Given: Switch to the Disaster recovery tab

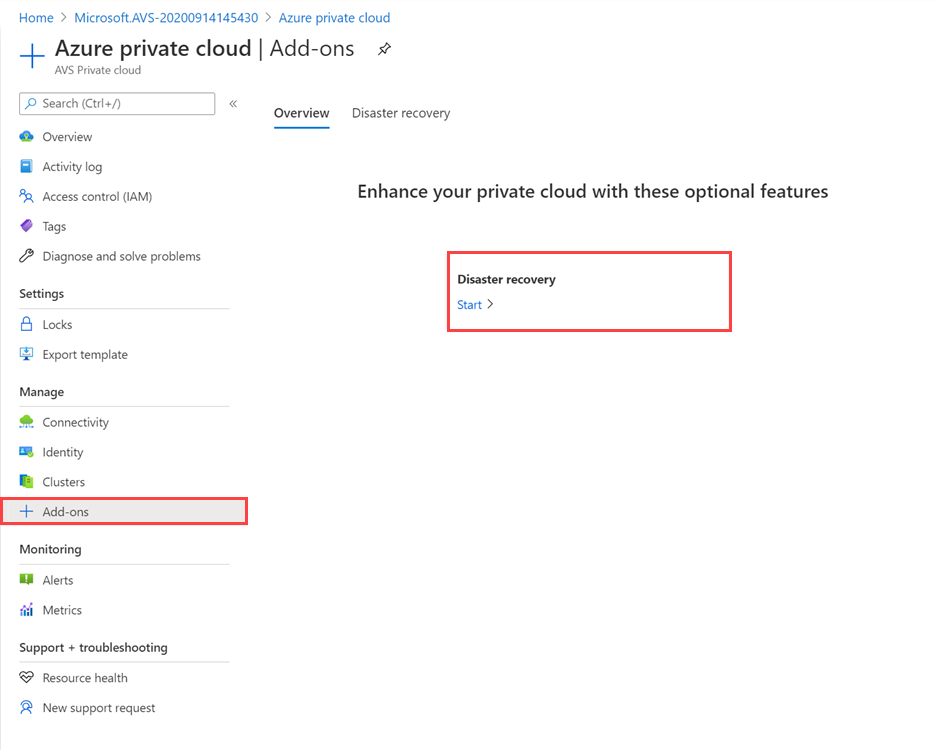Looking at the screenshot, I should click(x=401, y=113).
